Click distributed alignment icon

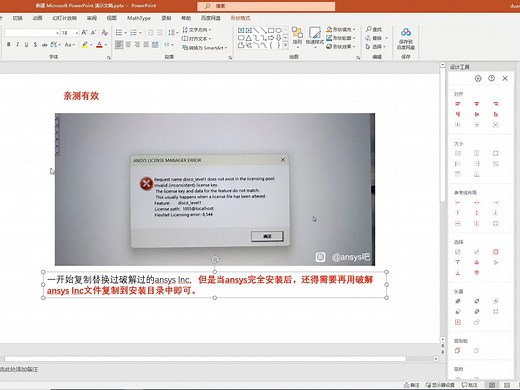tap(155, 44)
